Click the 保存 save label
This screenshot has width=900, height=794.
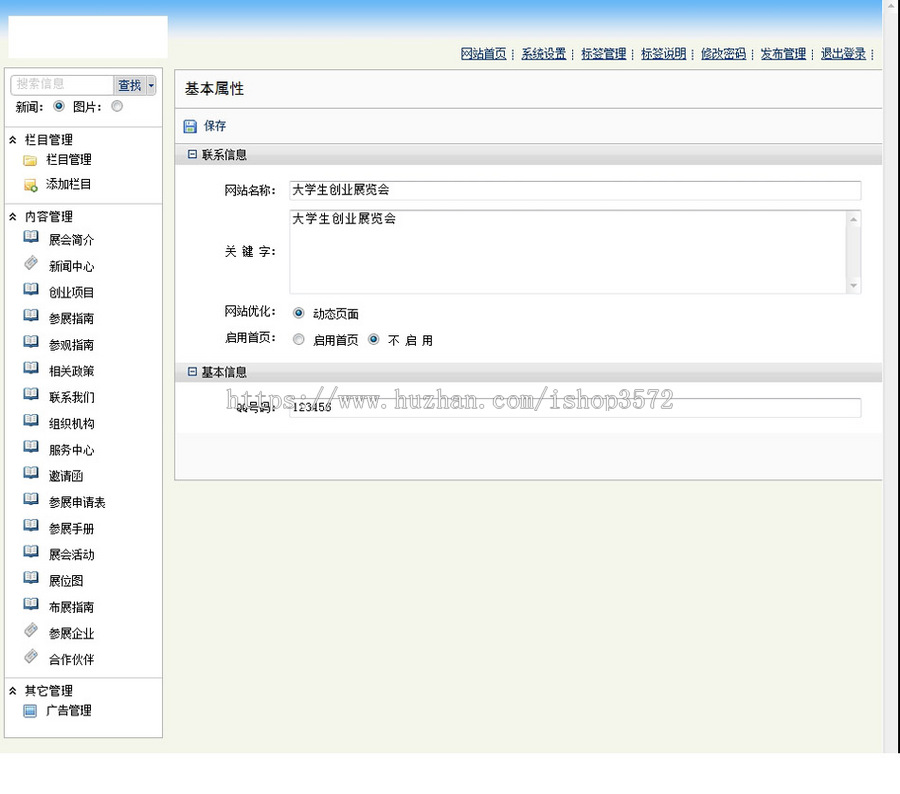[215, 126]
